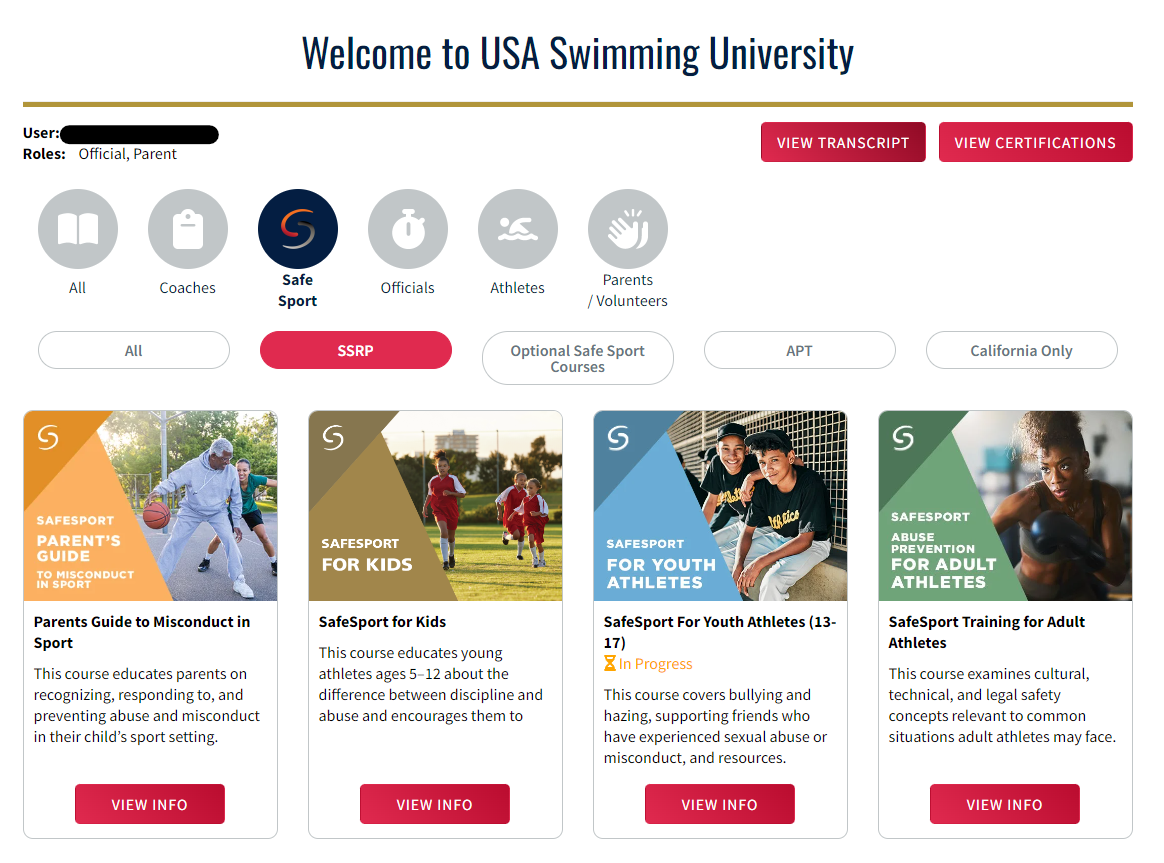Open the View Transcript button
1164x863 pixels.
[843, 142]
